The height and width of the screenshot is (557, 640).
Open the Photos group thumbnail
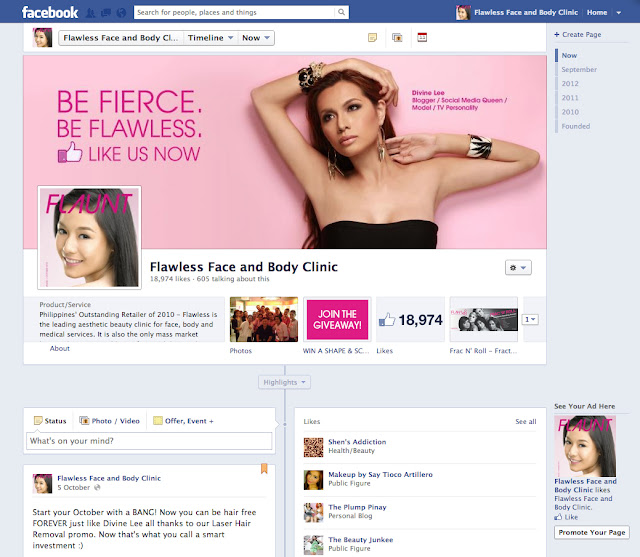pyautogui.click(x=264, y=320)
